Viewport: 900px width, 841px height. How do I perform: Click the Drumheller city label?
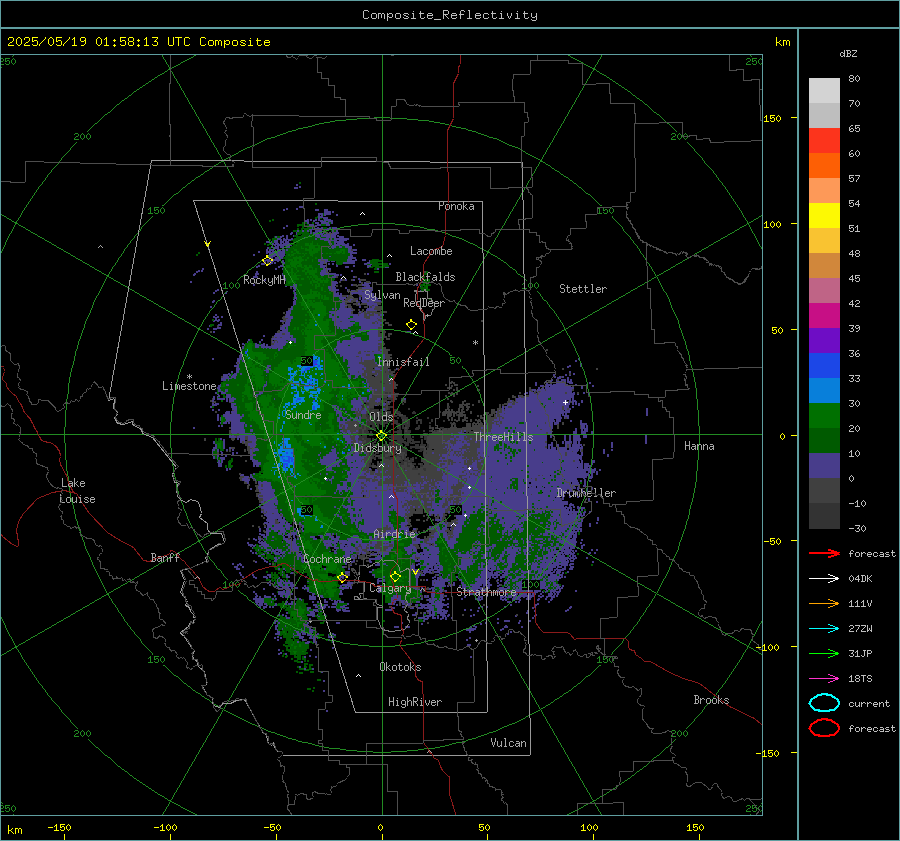point(586,493)
